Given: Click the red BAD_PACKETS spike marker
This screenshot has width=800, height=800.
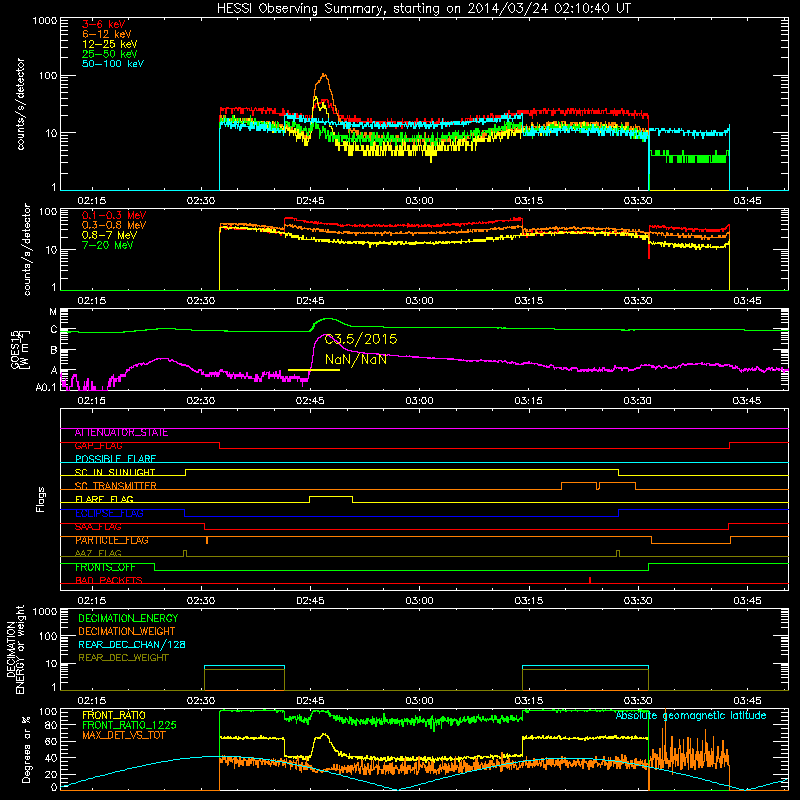Looking at the screenshot, I should pyautogui.click(x=590, y=580).
